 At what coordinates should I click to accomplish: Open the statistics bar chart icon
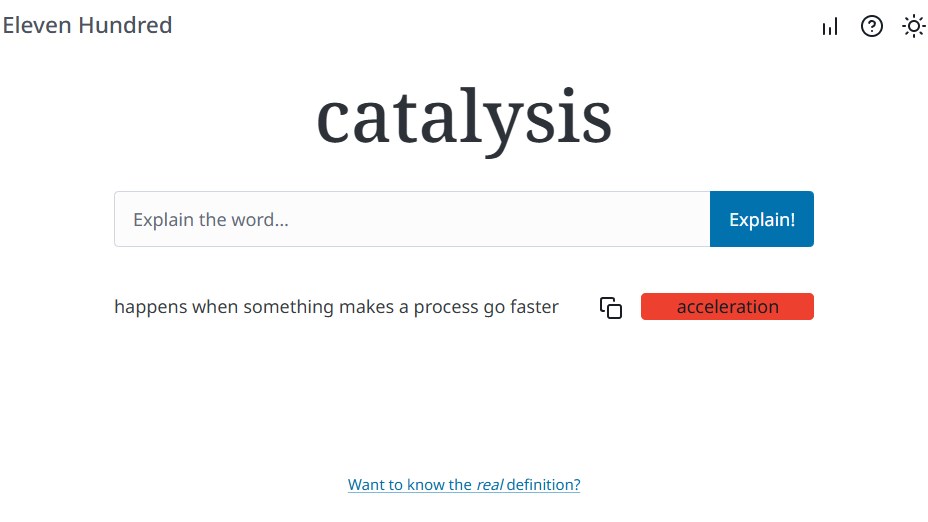(x=829, y=27)
